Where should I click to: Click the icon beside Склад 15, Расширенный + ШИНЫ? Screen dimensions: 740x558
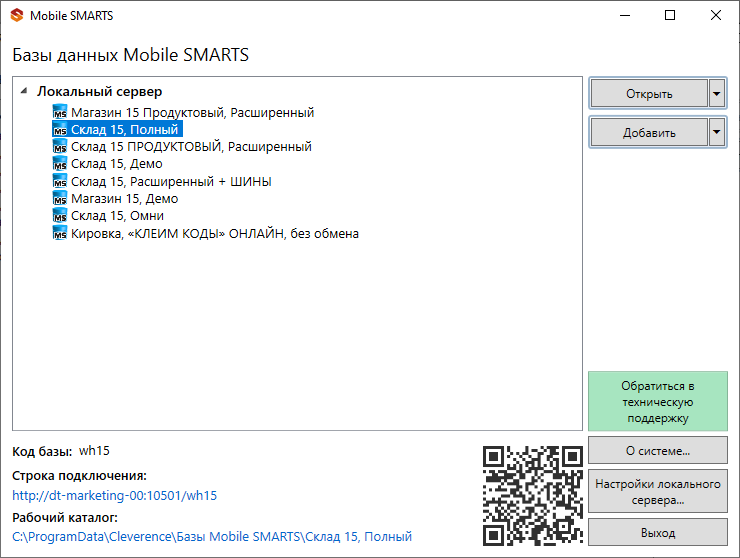click(x=59, y=181)
